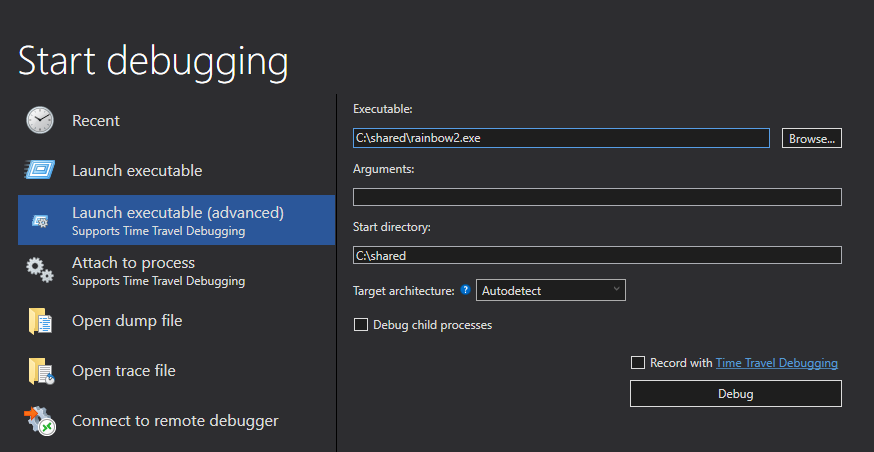Click the Recent clock icon
The width and height of the screenshot is (874, 452).
[x=40, y=120]
